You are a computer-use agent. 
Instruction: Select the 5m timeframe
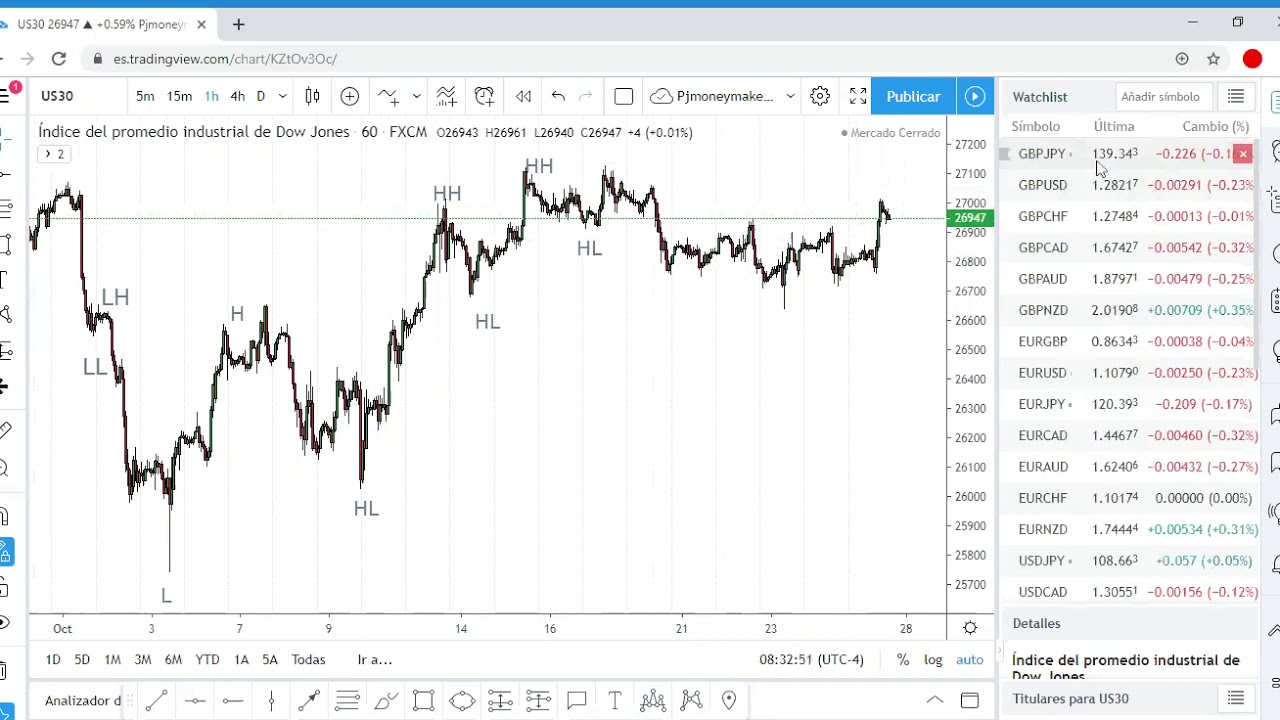point(145,96)
